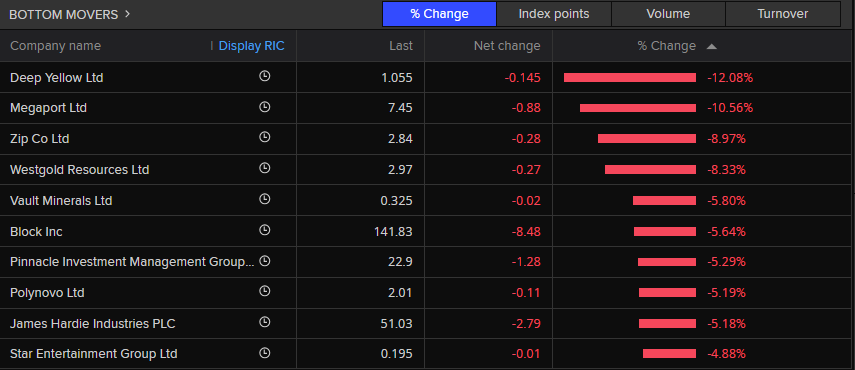Click the clock icon beside Deep Yellow Ltd
The image size is (855, 370).
click(x=264, y=76)
